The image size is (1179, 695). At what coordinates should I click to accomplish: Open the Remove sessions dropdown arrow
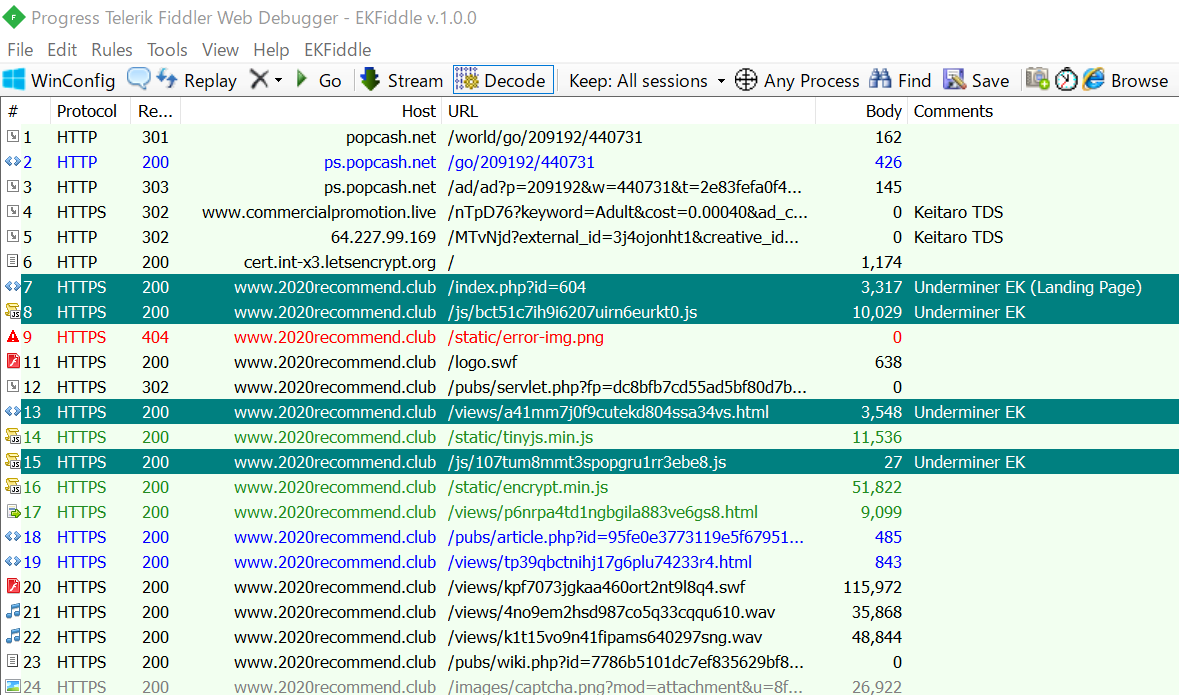pos(278,80)
